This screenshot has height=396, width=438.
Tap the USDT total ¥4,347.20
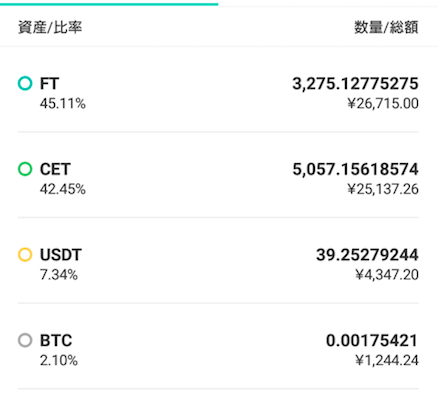[x=387, y=275]
